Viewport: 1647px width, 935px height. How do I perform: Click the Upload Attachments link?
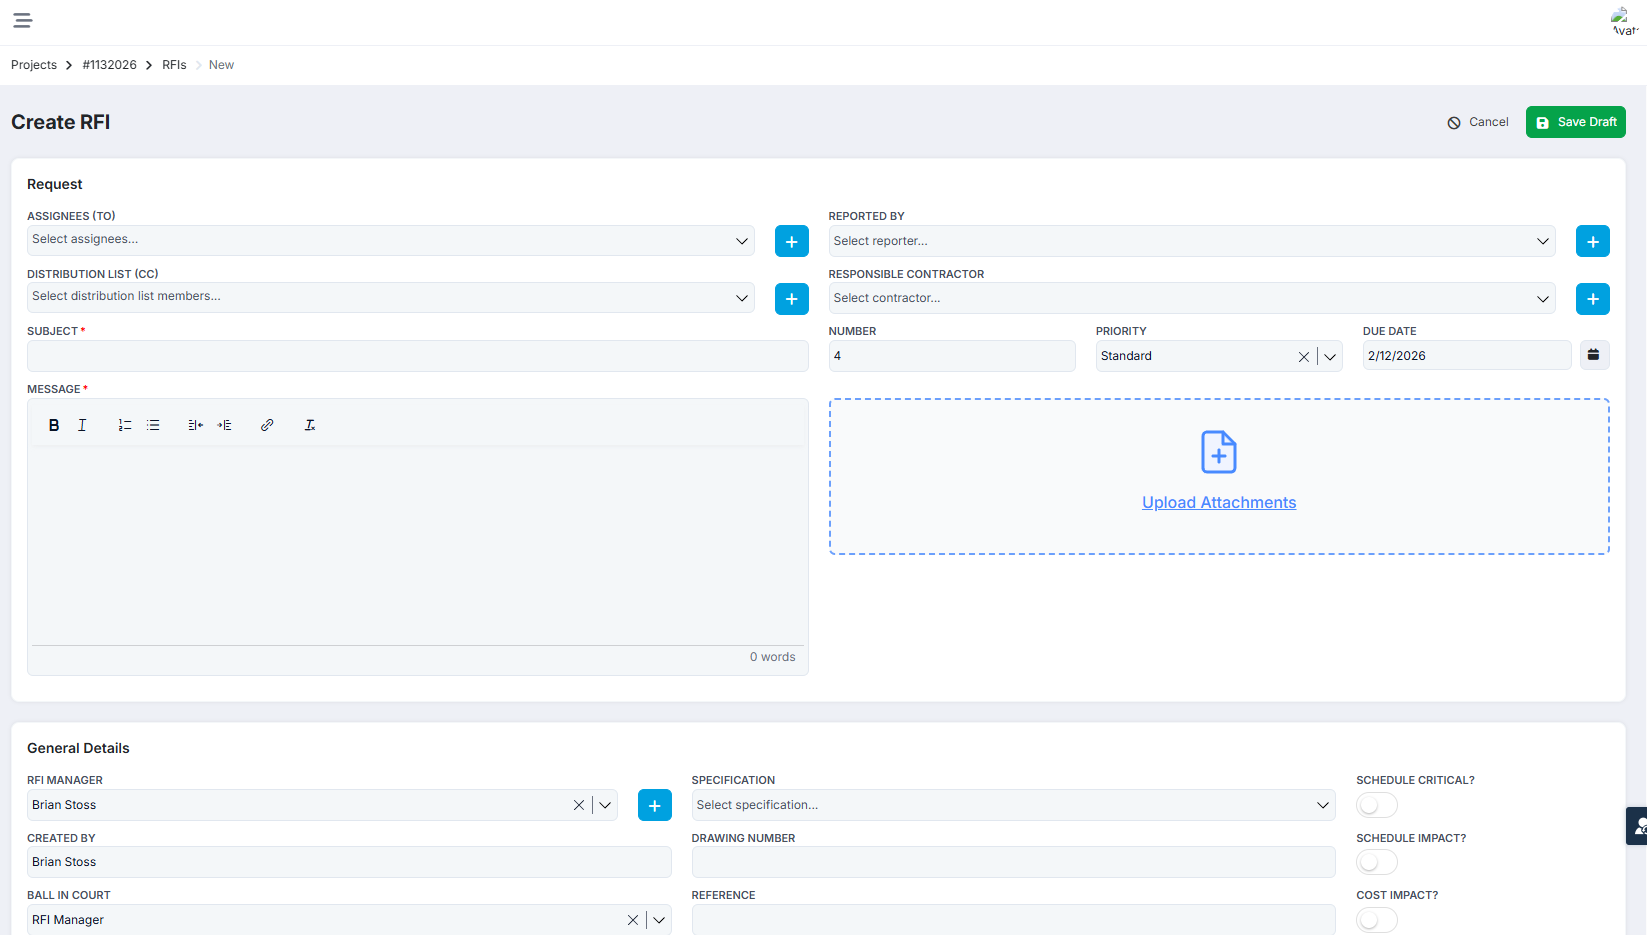pos(1218,502)
